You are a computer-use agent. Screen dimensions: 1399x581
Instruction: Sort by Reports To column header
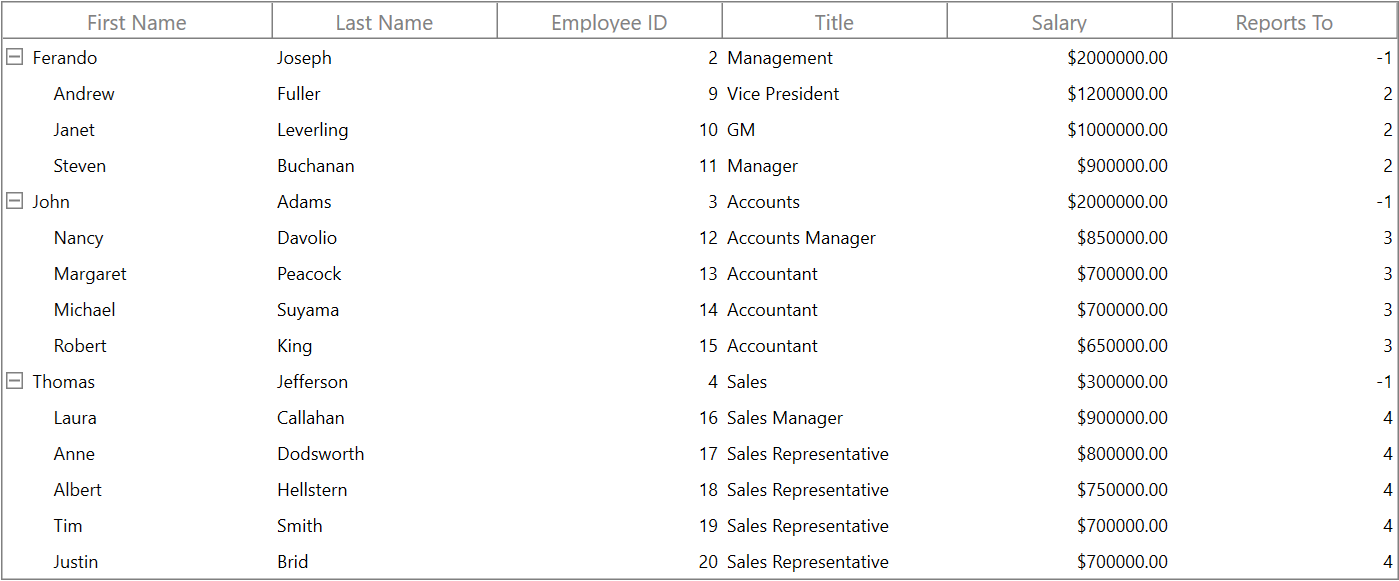click(x=1285, y=22)
